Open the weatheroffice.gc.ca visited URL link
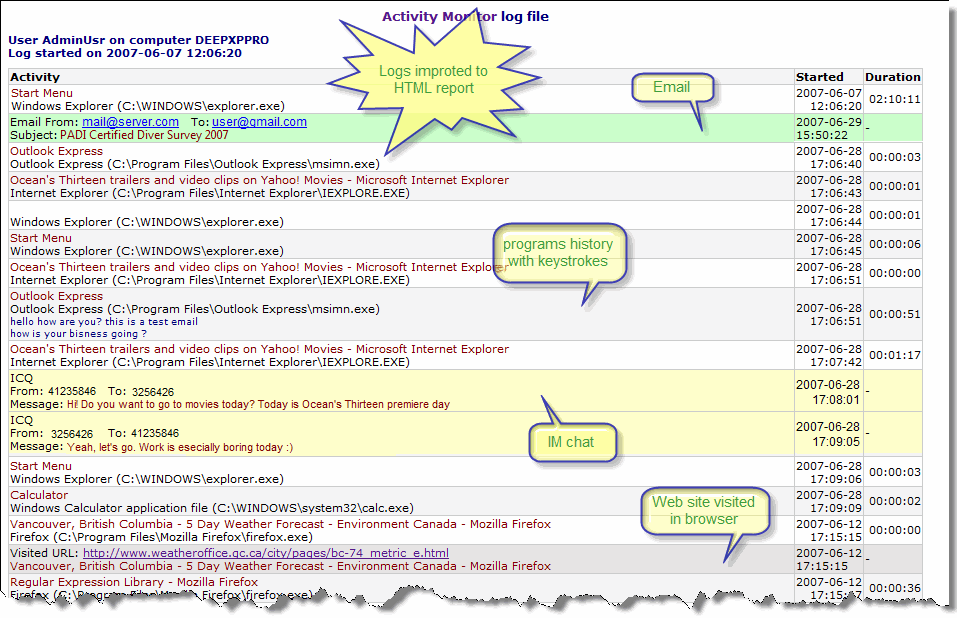The image size is (957, 618). pyautogui.click(x=265, y=553)
